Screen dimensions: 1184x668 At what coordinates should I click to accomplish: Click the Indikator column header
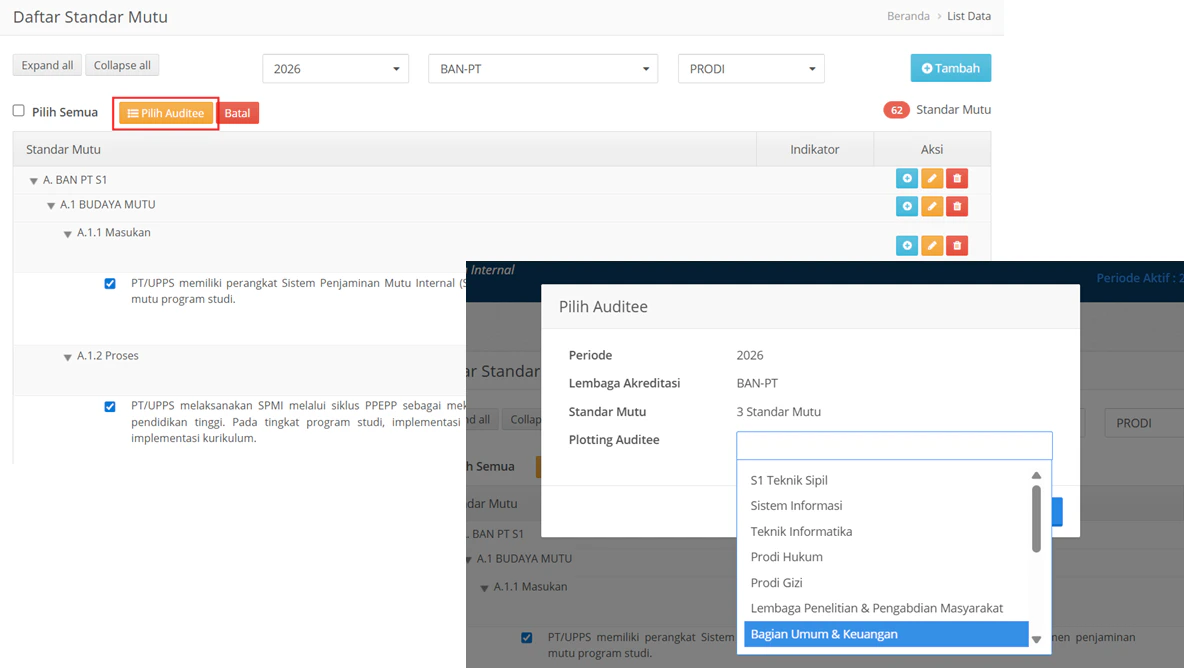tap(815, 149)
